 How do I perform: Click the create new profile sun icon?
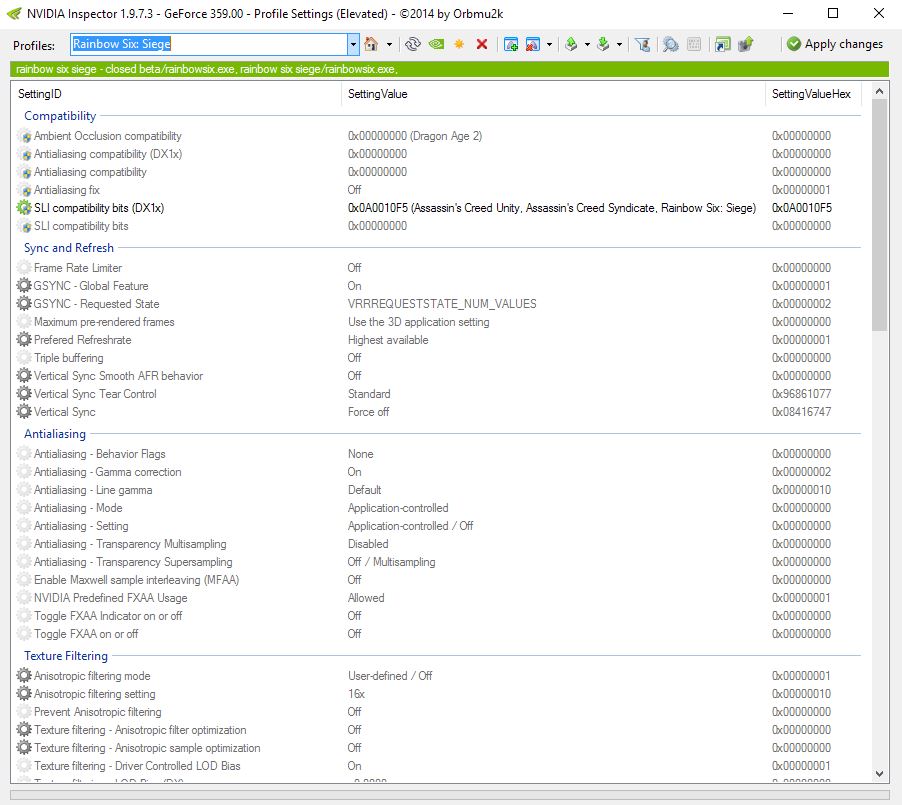coord(459,44)
